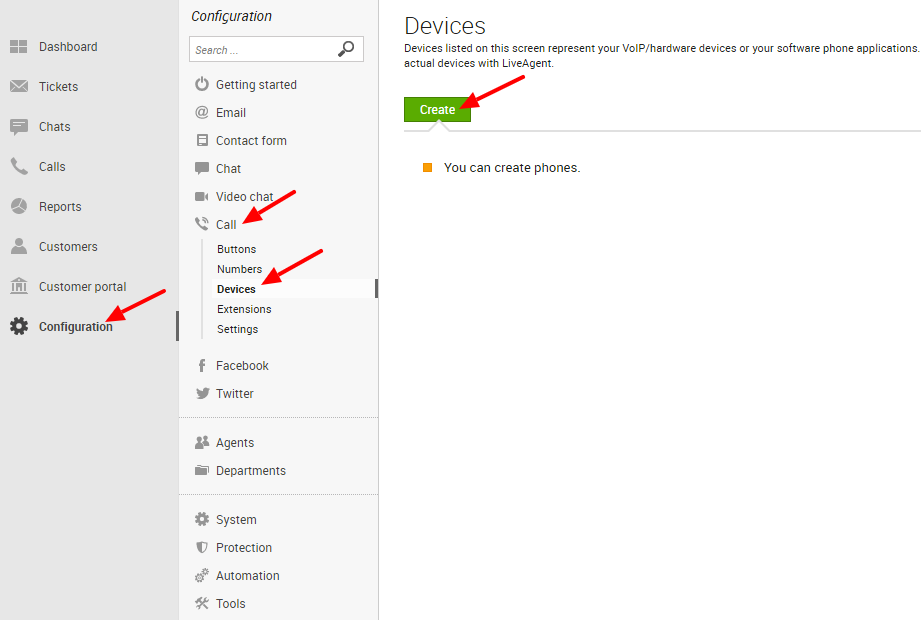Open the Numbers submenu item

click(240, 269)
